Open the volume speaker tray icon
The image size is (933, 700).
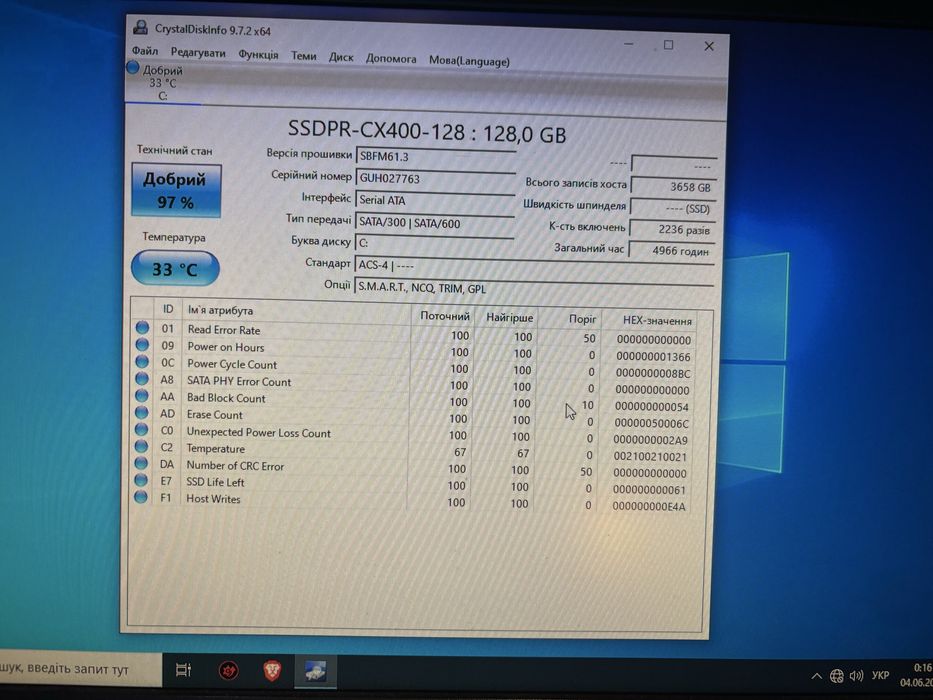pos(856,676)
